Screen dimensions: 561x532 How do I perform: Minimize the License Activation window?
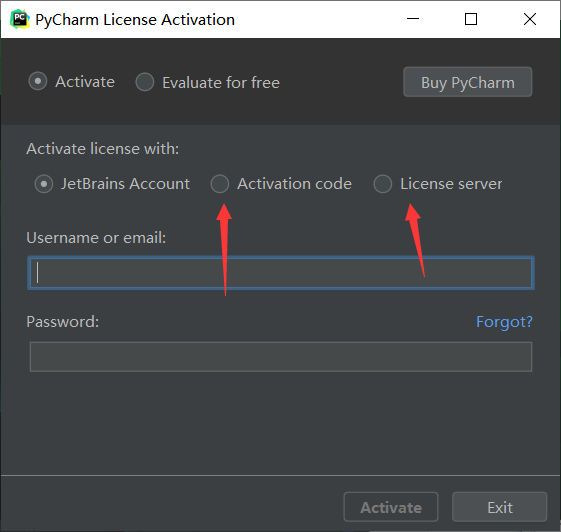coord(413,19)
